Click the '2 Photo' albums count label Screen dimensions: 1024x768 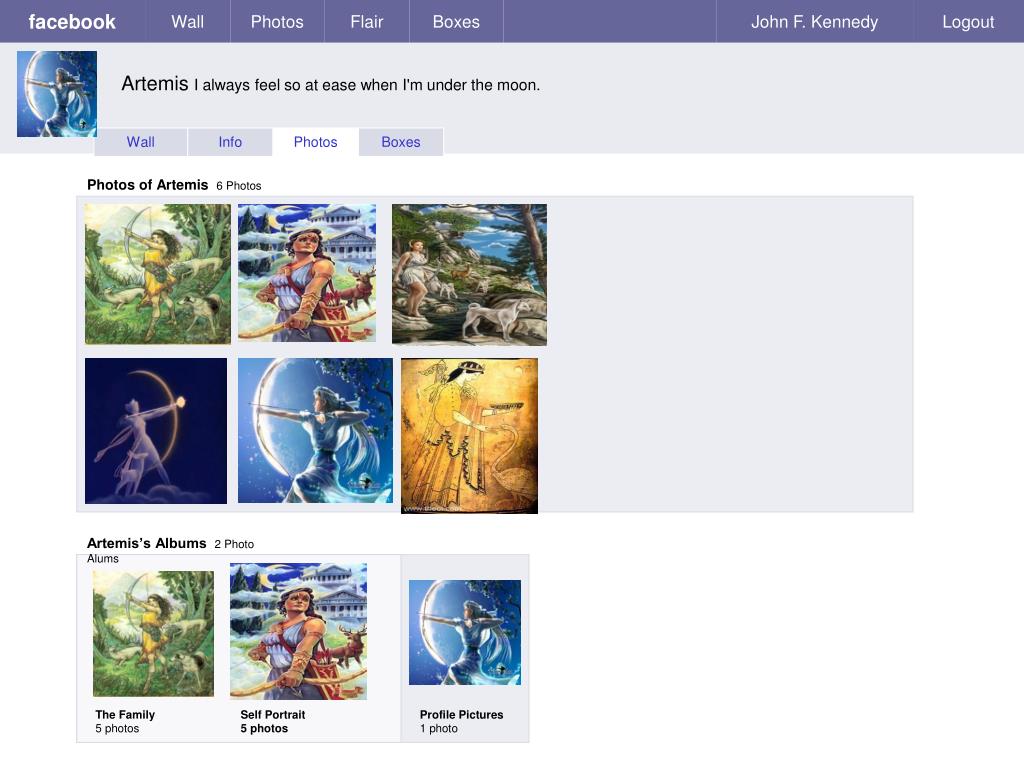pyautogui.click(x=234, y=544)
